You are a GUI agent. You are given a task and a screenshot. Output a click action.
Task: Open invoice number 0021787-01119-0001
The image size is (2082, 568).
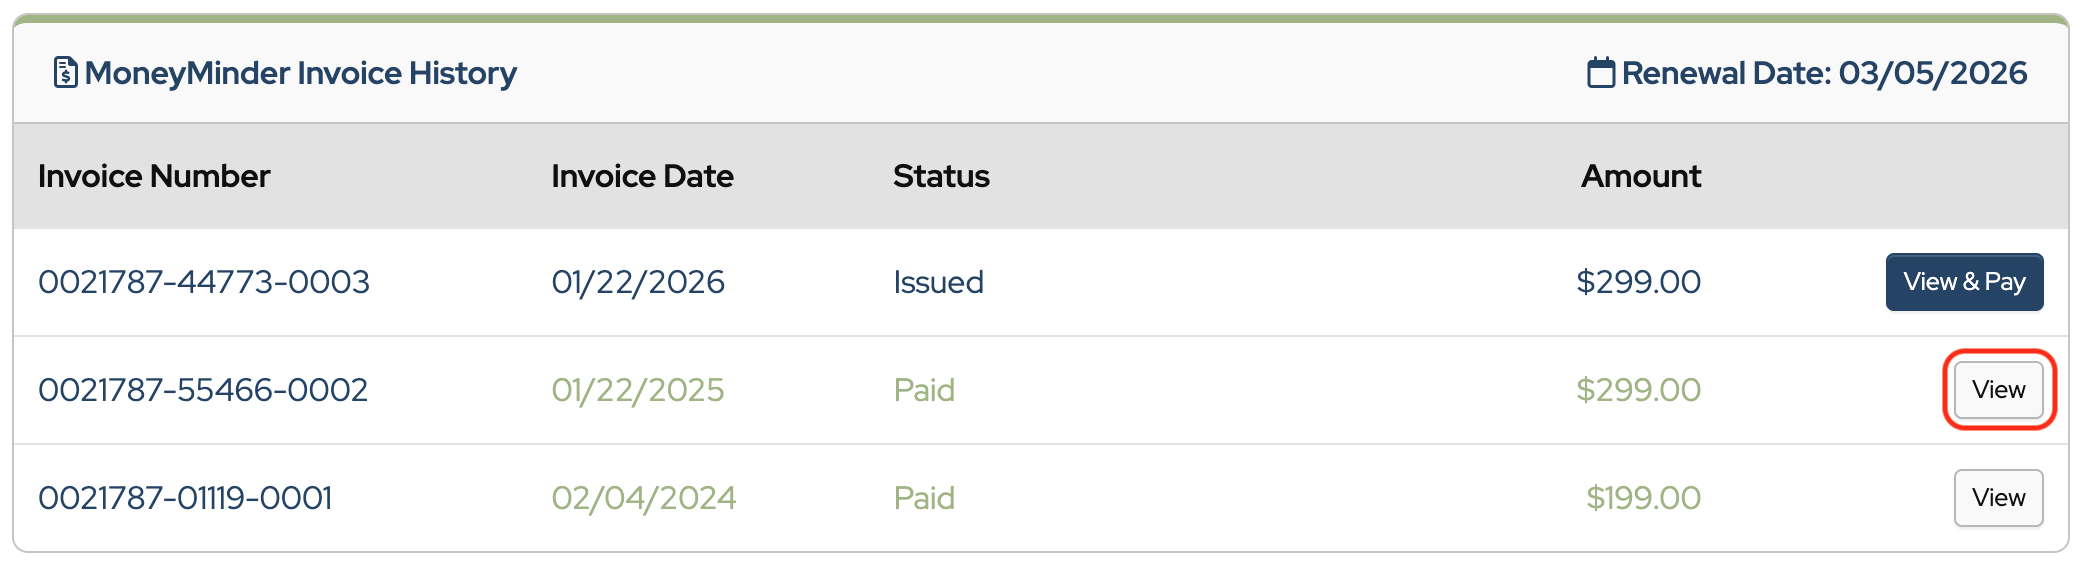[185, 498]
